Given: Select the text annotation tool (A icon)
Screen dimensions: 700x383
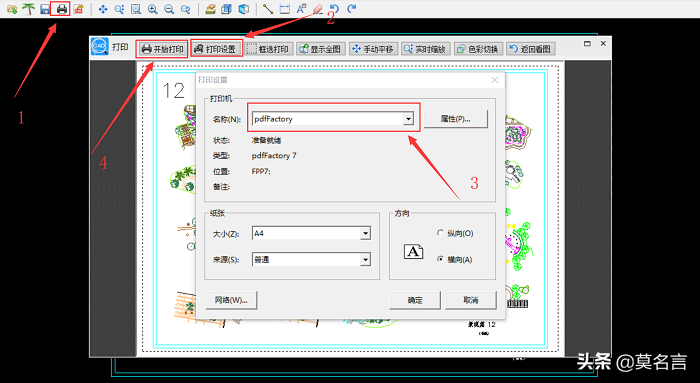Looking at the screenshot, I should pyautogui.click(x=301, y=9).
